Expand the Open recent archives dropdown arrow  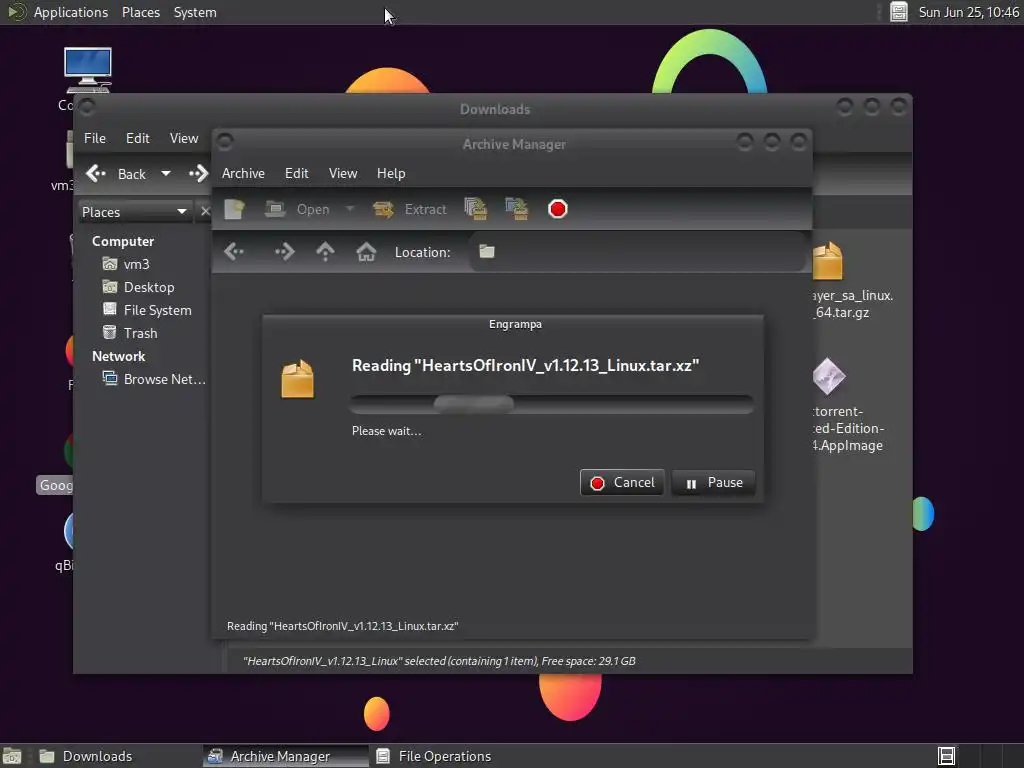350,209
